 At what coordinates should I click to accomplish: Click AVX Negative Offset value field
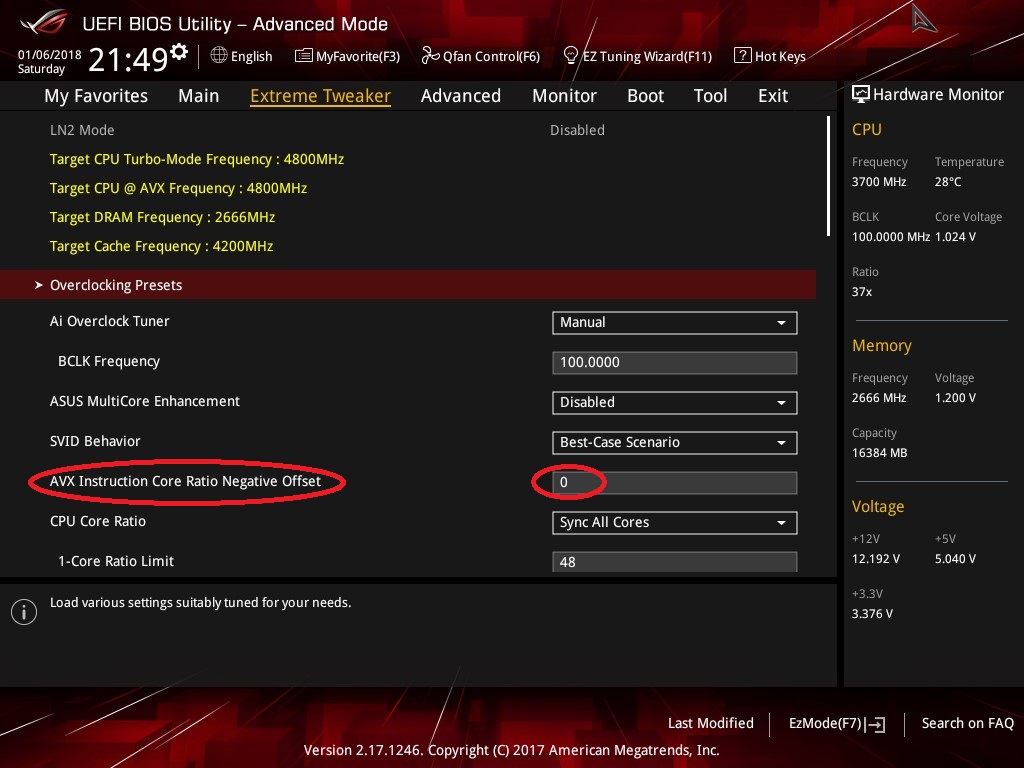coord(675,483)
